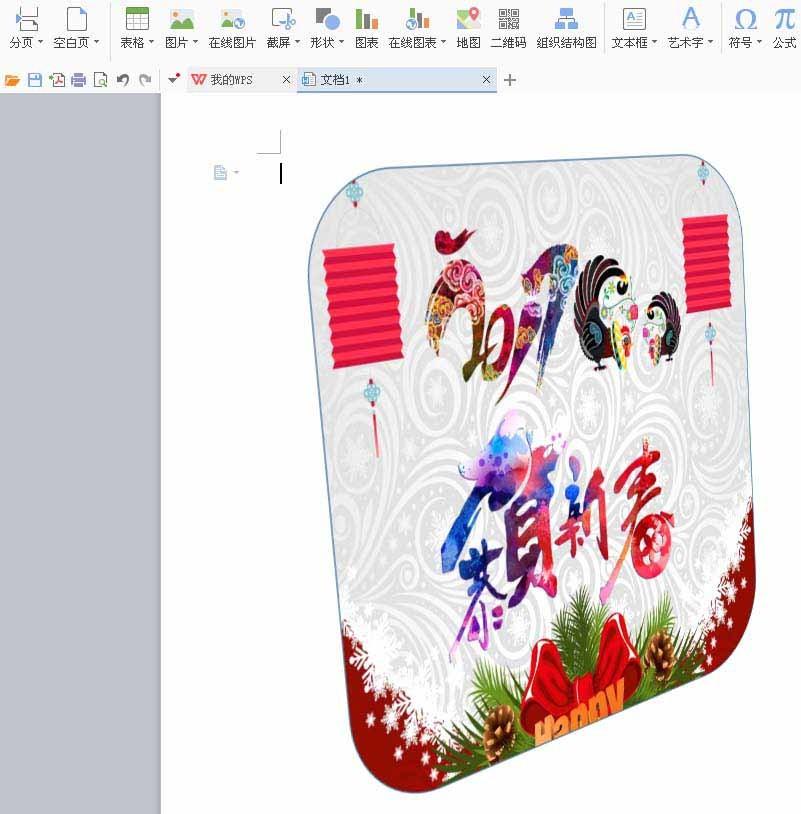Viewport: 801px width, 814px height.
Task: Click the + button to open new document
Action: click(x=510, y=79)
